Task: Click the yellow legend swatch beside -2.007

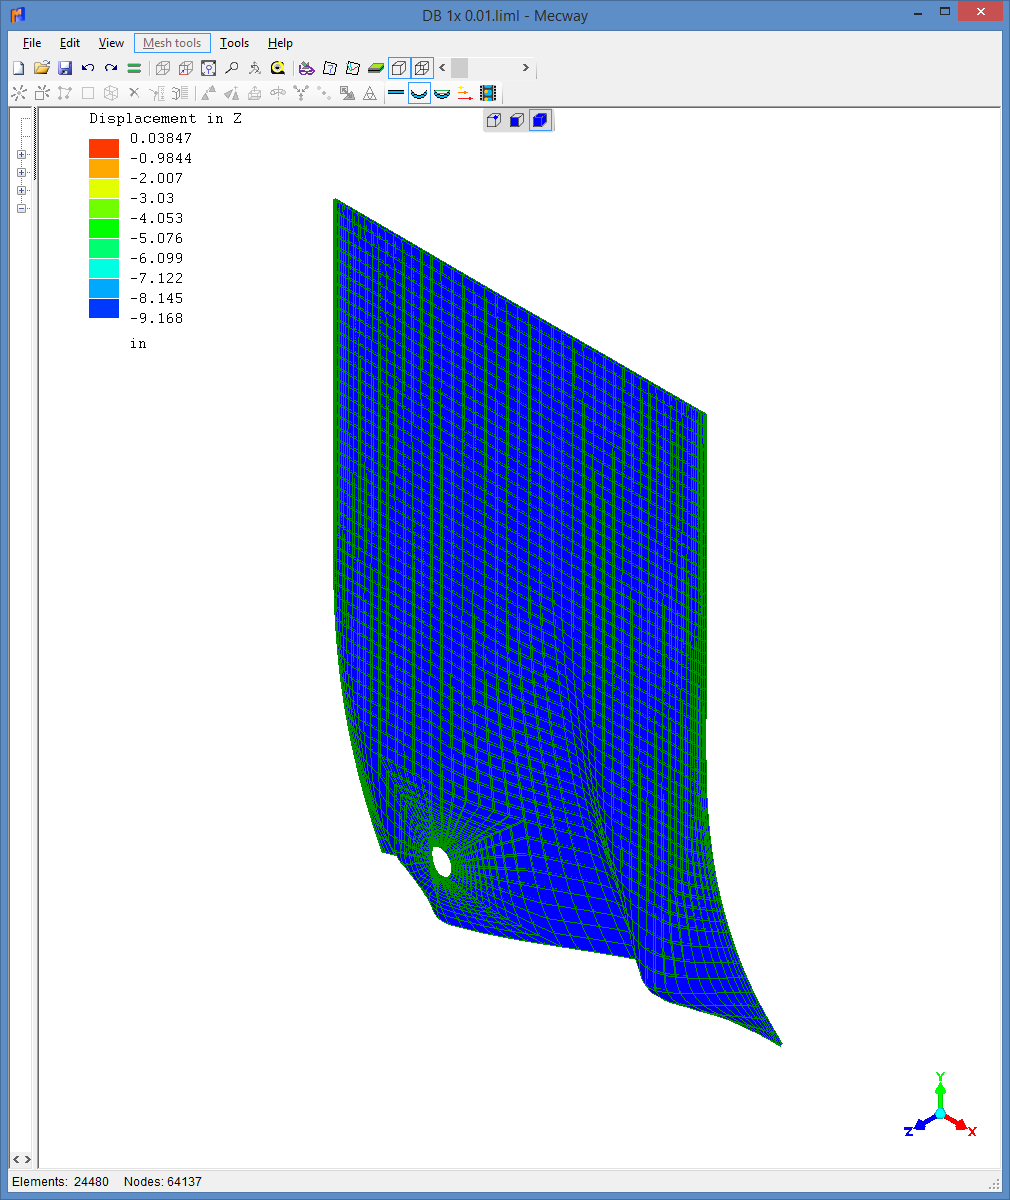Action: 104,188
